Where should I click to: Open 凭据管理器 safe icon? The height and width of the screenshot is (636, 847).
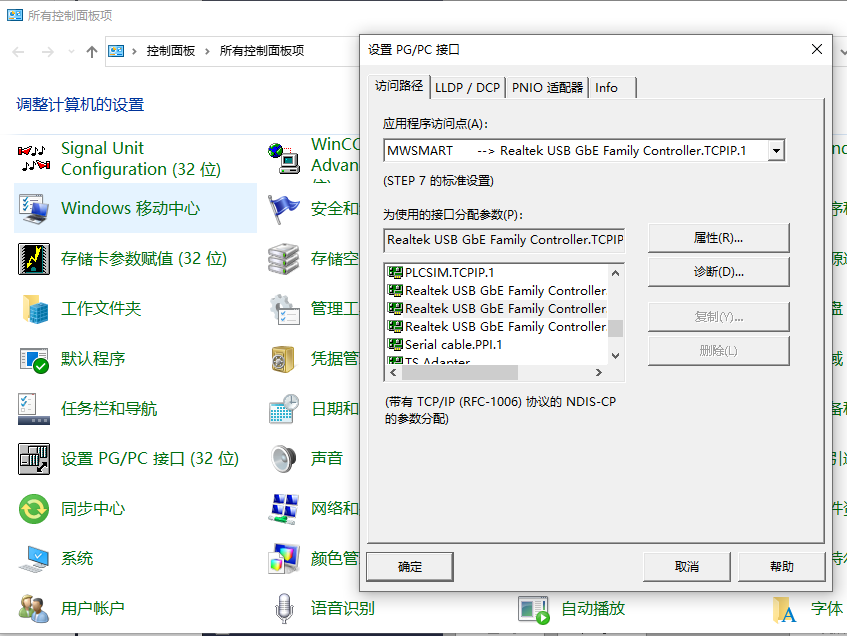point(284,359)
